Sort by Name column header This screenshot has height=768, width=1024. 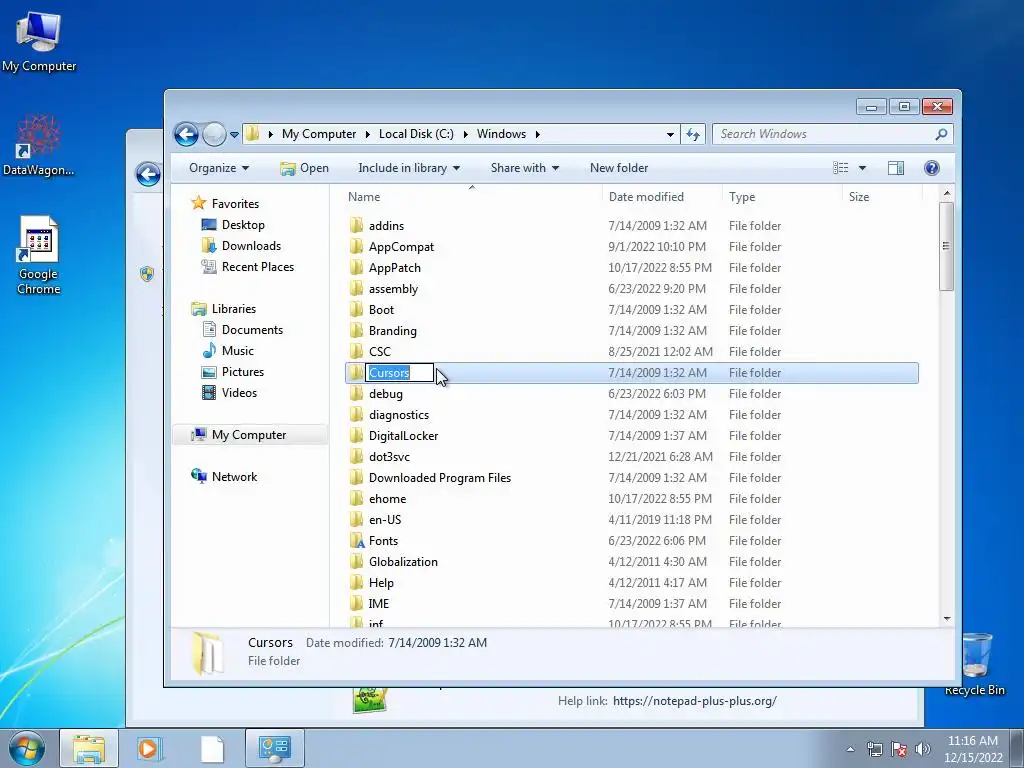[x=364, y=197]
